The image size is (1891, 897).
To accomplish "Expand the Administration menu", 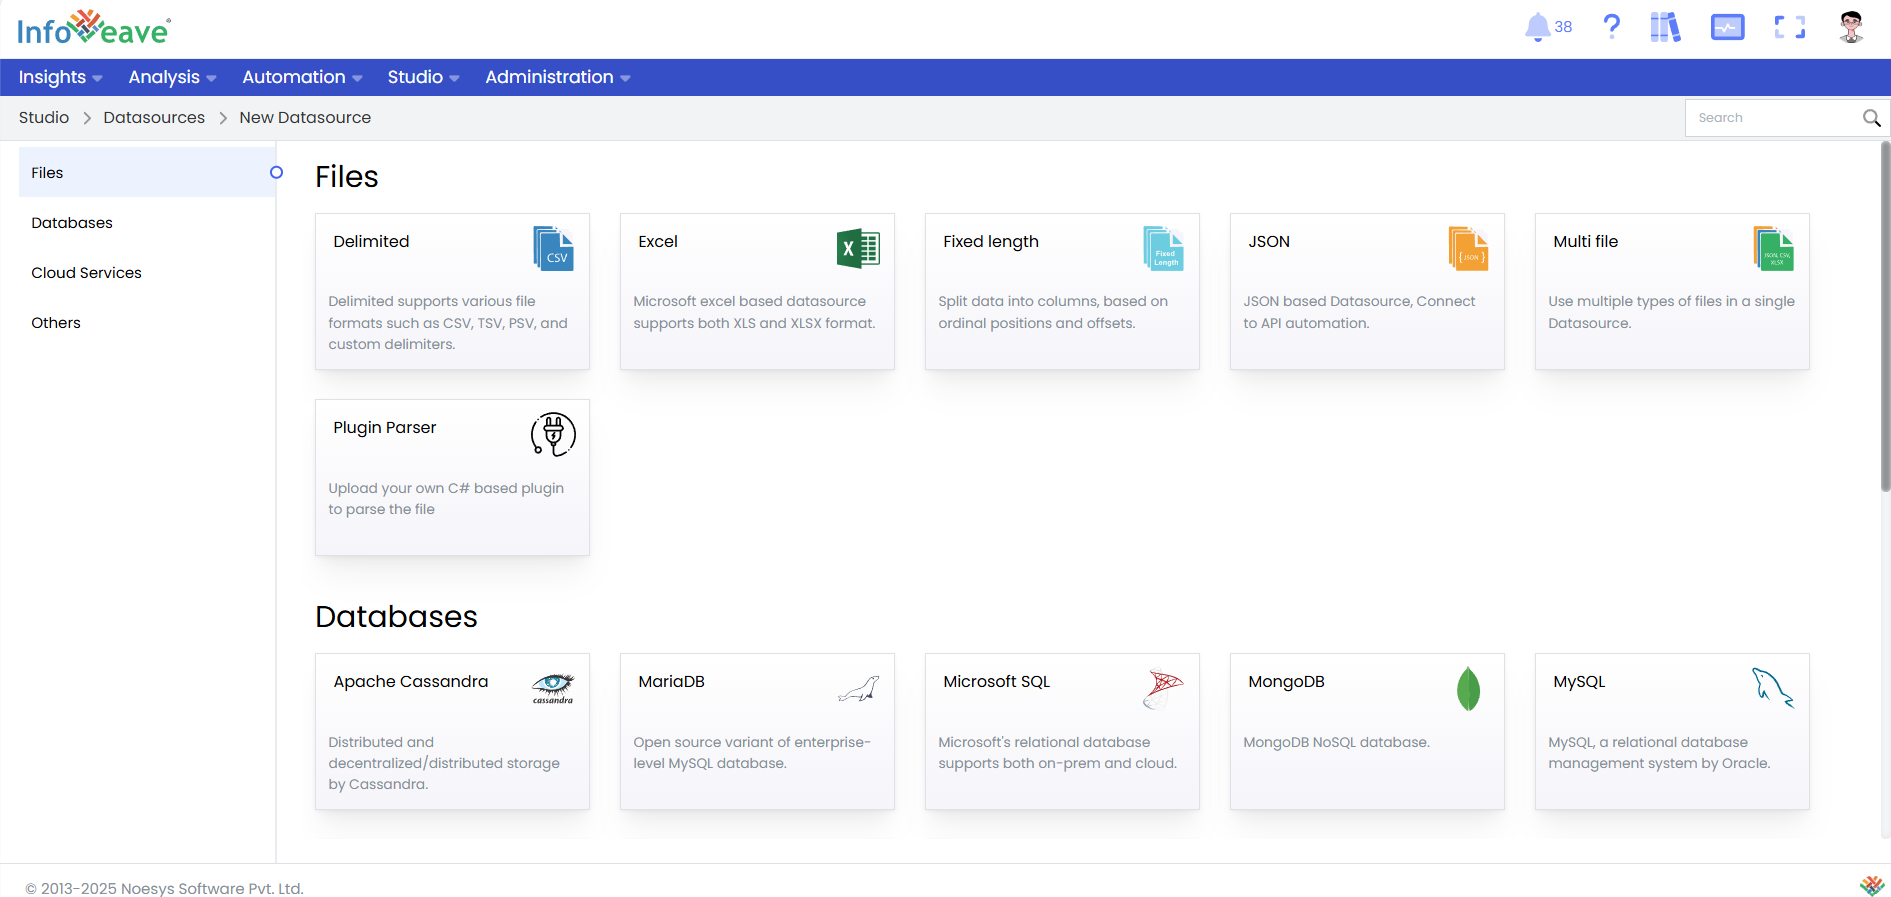I will click(x=557, y=77).
